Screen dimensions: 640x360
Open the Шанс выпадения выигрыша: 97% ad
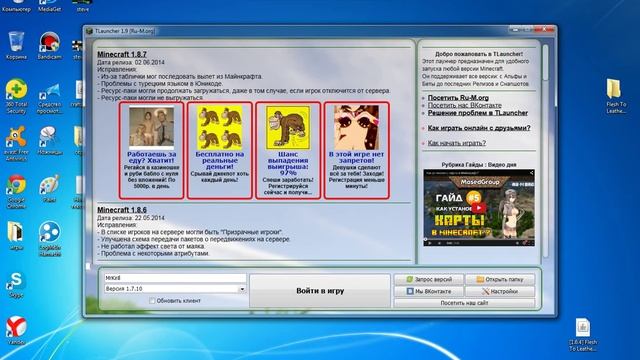click(288, 150)
